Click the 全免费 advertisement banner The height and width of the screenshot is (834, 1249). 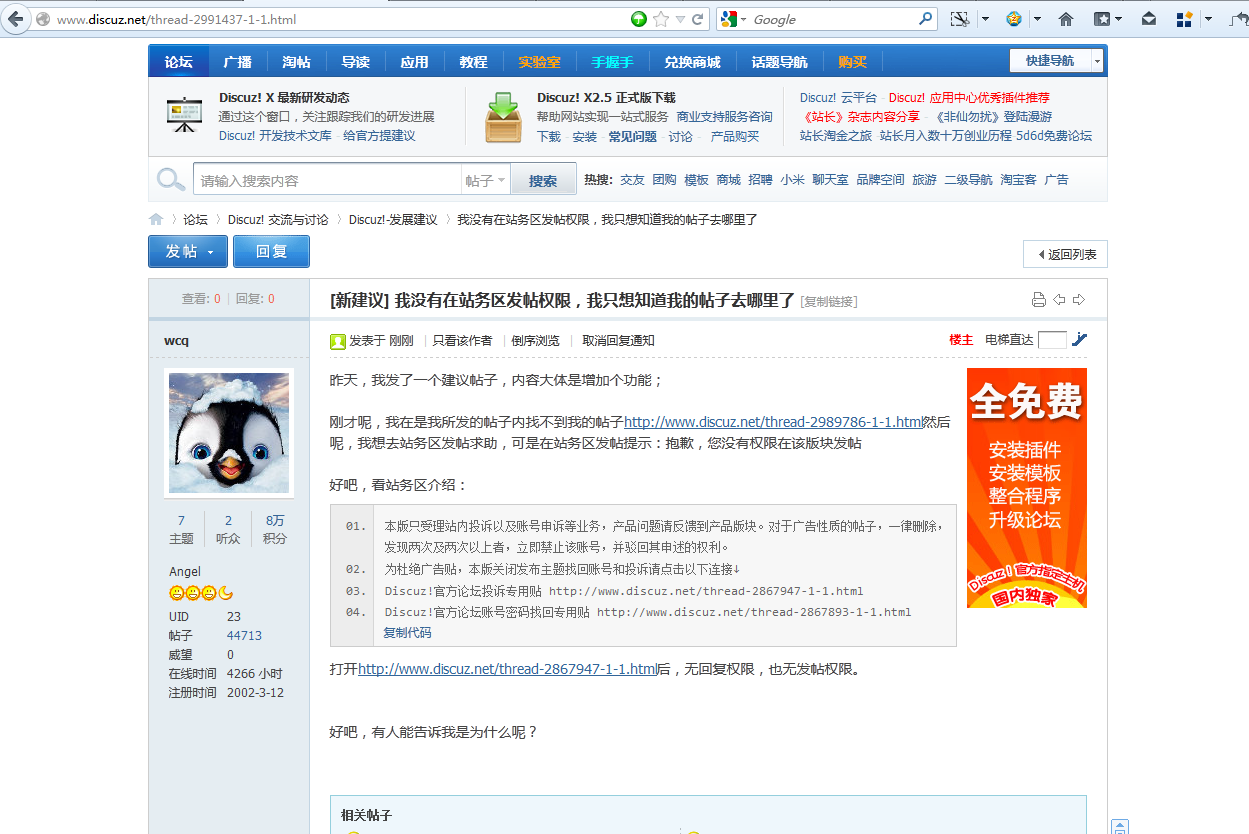click(x=1026, y=488)
